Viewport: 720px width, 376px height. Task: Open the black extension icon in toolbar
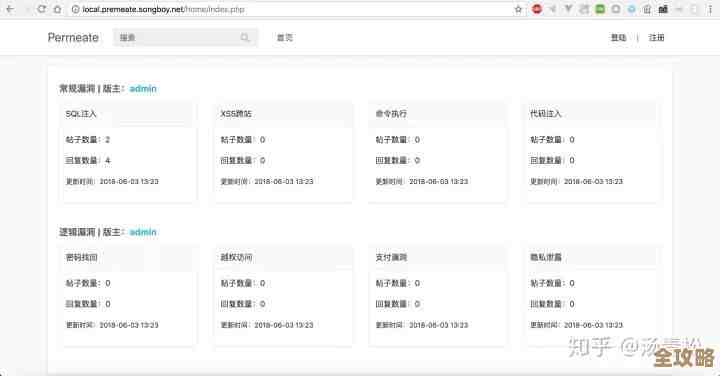click(663, 9)
